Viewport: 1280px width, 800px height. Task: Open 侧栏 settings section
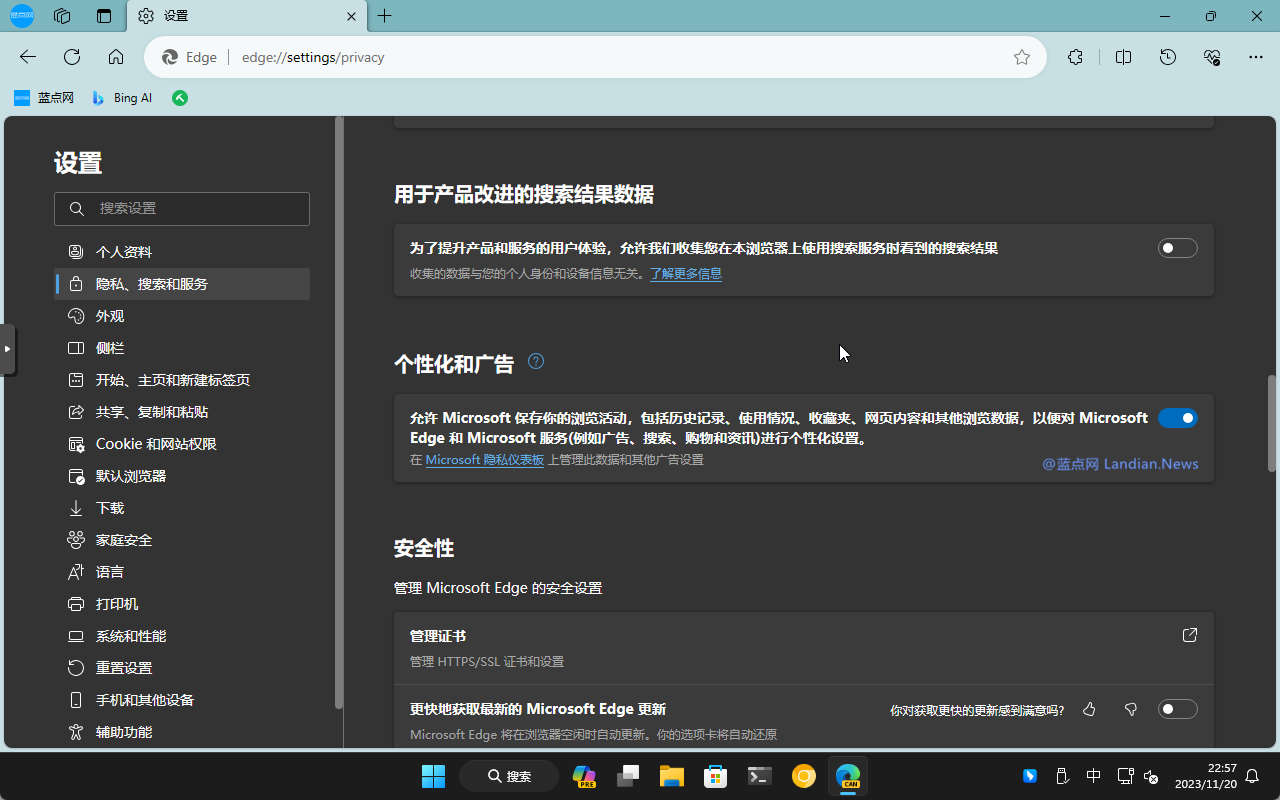[182, 348]
